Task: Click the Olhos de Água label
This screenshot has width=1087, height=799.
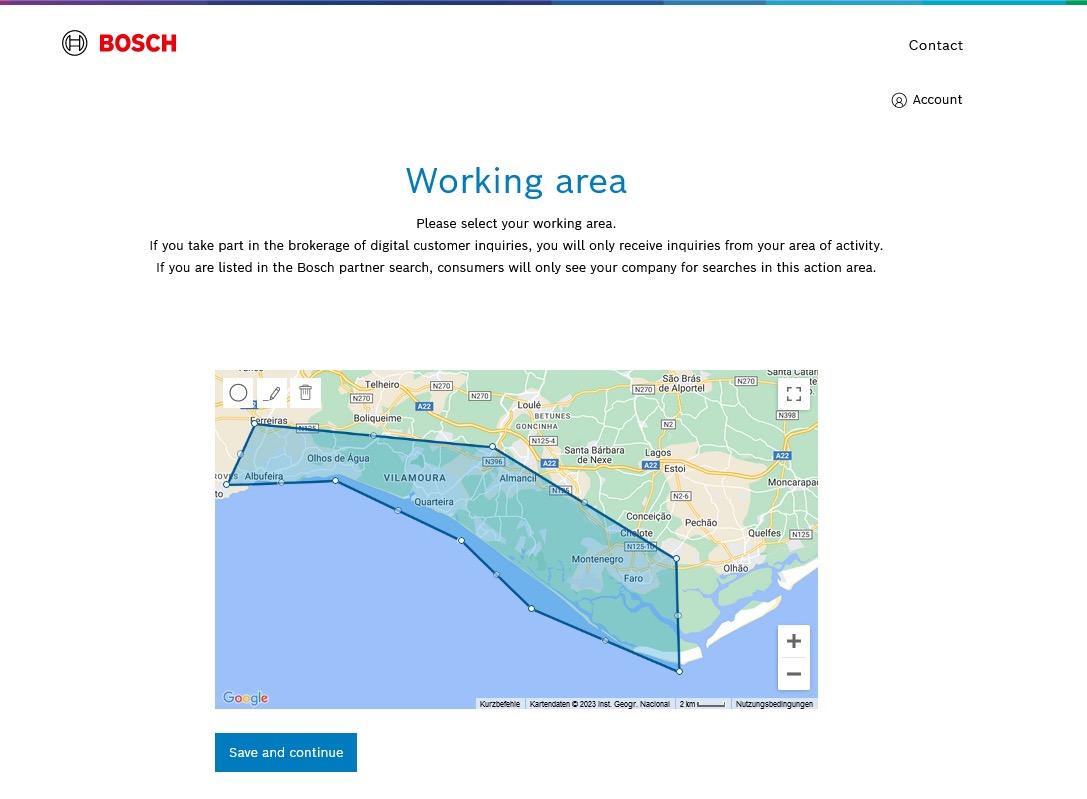Action: (338, 458)
